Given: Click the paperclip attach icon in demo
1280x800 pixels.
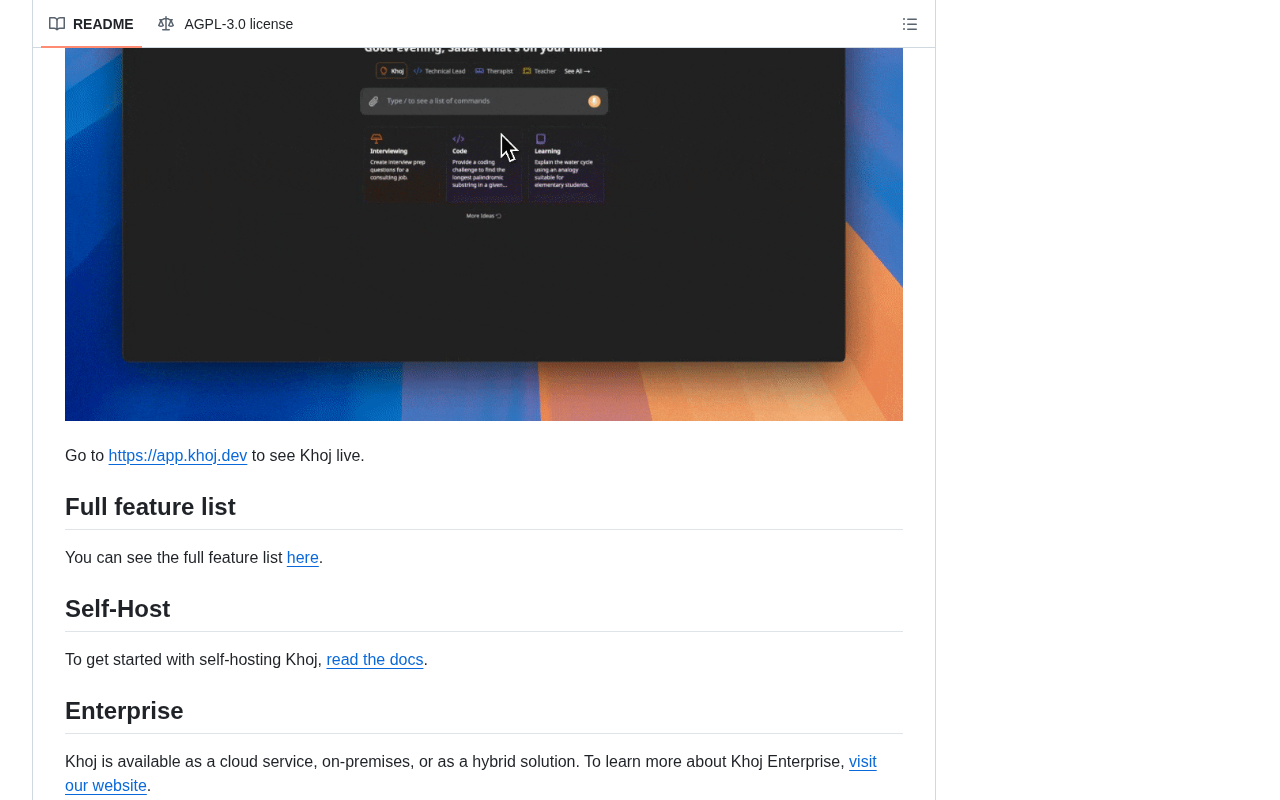Looking at the screenshot, I should [374, 101].
